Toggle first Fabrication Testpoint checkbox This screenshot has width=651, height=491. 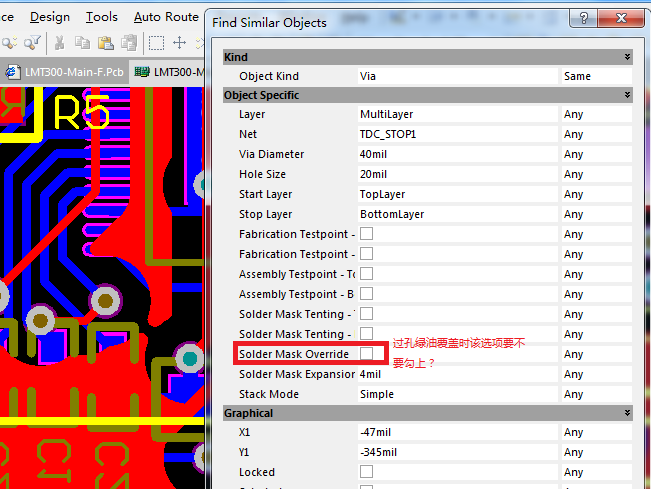coord(366,234)
